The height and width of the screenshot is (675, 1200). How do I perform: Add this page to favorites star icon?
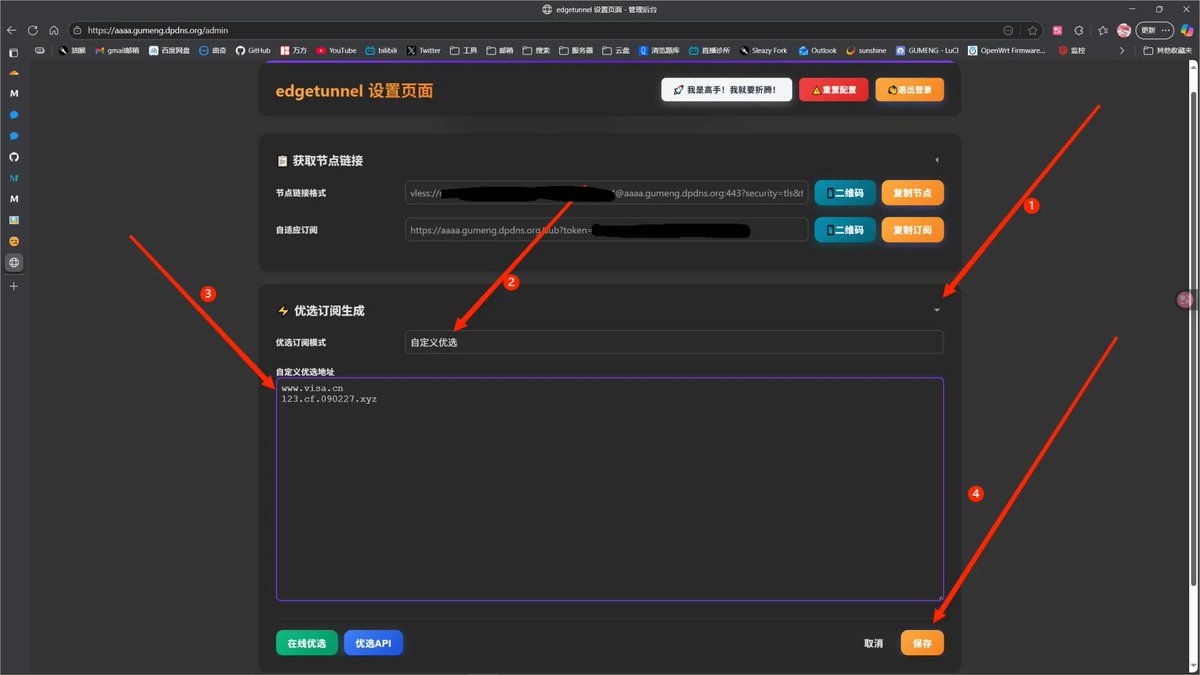1032,30
